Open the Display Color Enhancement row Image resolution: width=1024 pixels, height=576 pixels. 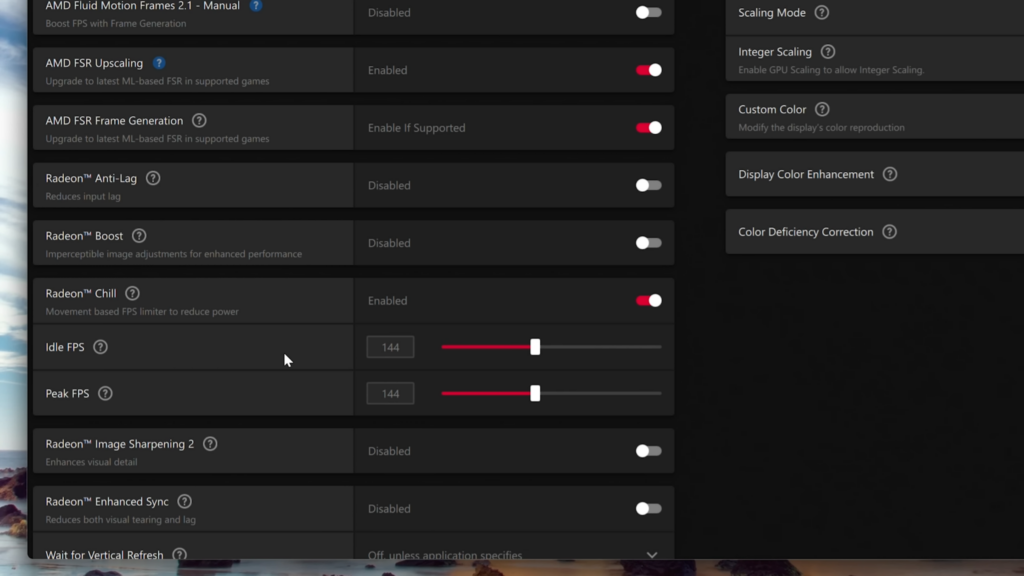[x=874, y=174]
